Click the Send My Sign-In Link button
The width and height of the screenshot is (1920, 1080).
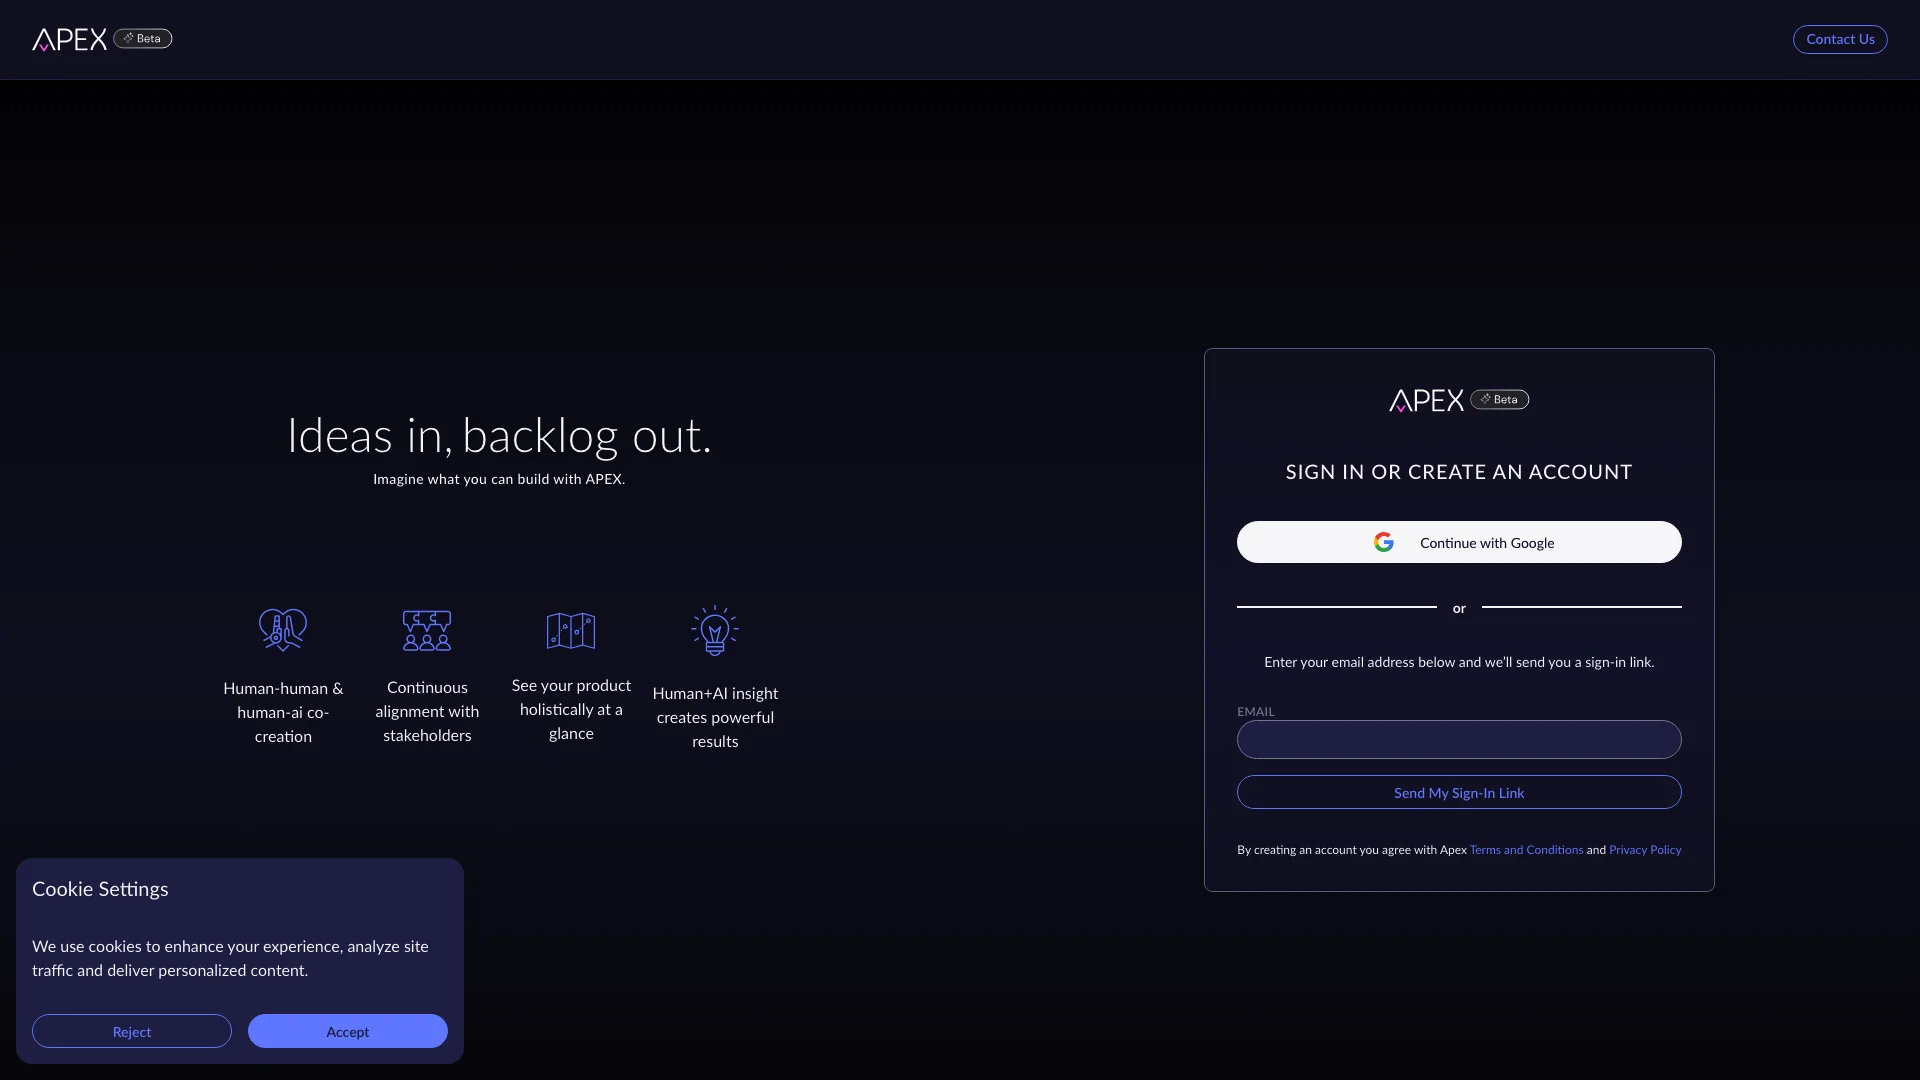click(1458, 793)
